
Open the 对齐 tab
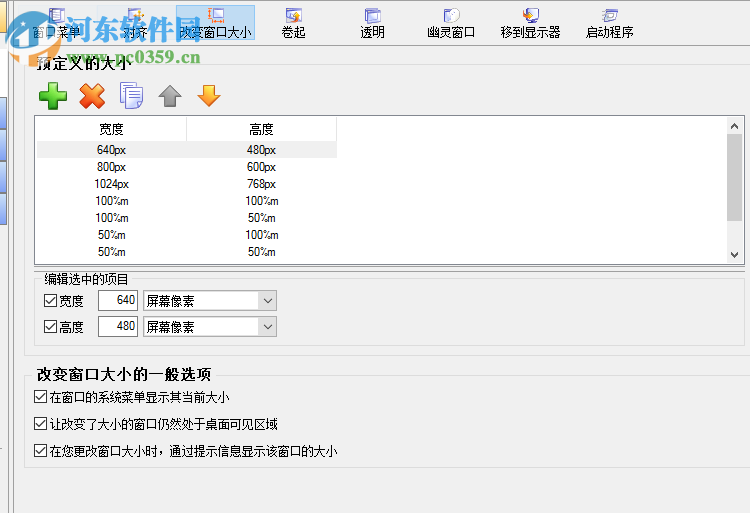(x=135, y=23)
